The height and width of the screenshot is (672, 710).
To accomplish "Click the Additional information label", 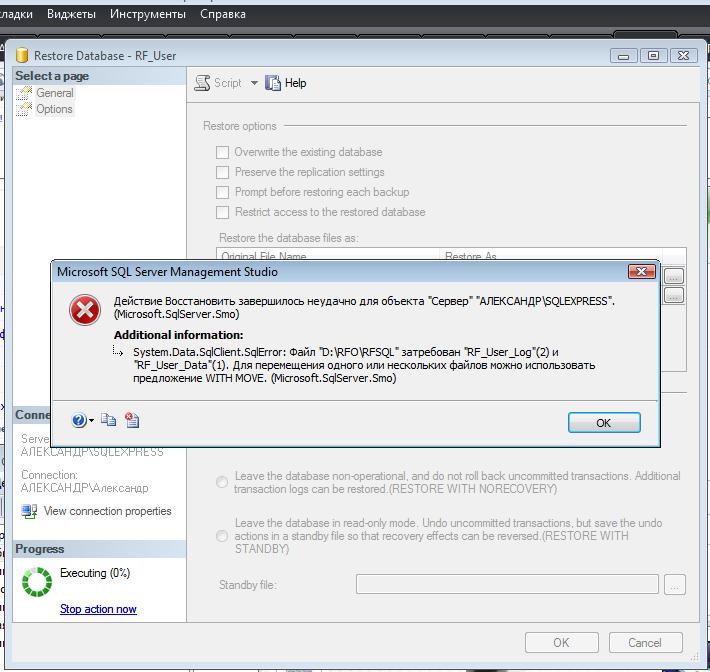I will click(178, 335).
